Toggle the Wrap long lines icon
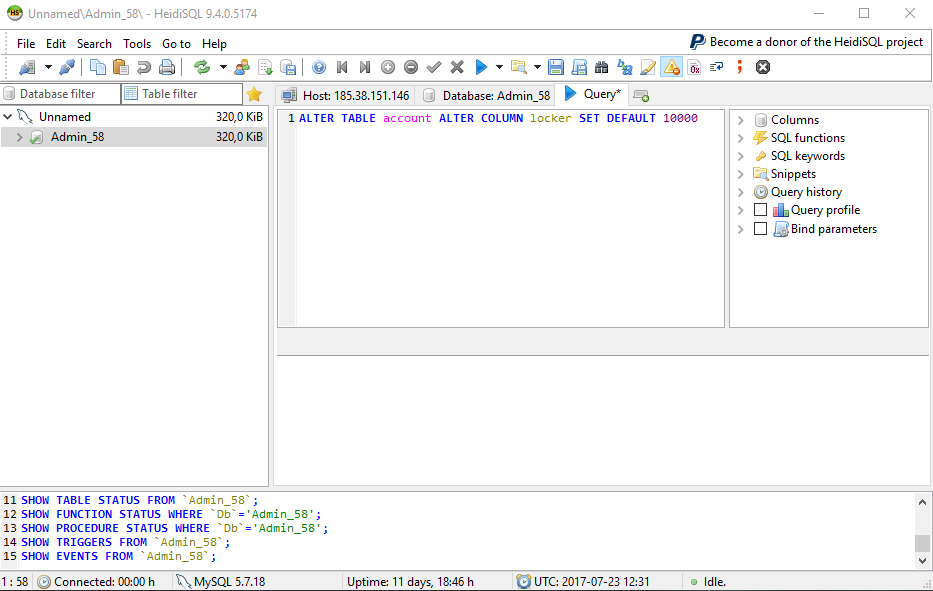The image size is (933, 591). [x=716, y=67]
